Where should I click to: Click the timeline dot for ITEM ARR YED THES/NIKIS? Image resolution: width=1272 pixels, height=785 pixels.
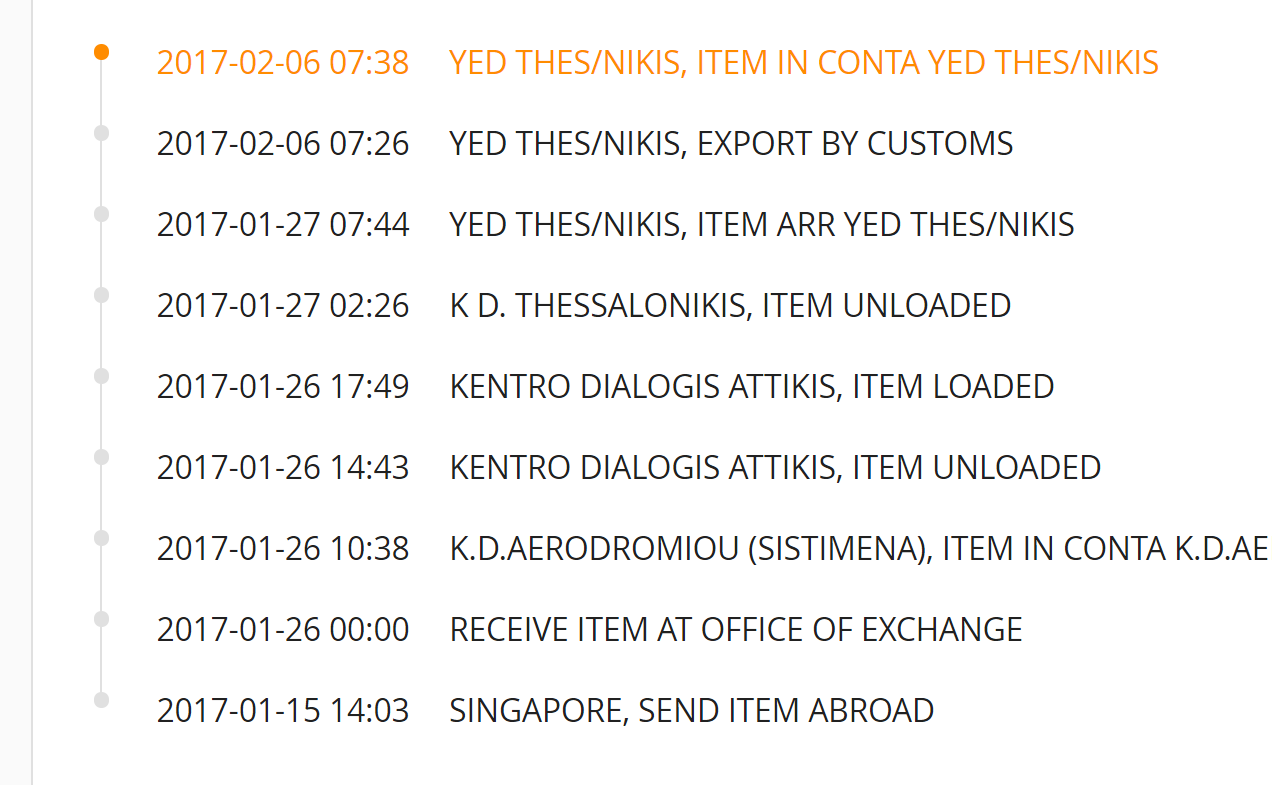pos(101,214)
